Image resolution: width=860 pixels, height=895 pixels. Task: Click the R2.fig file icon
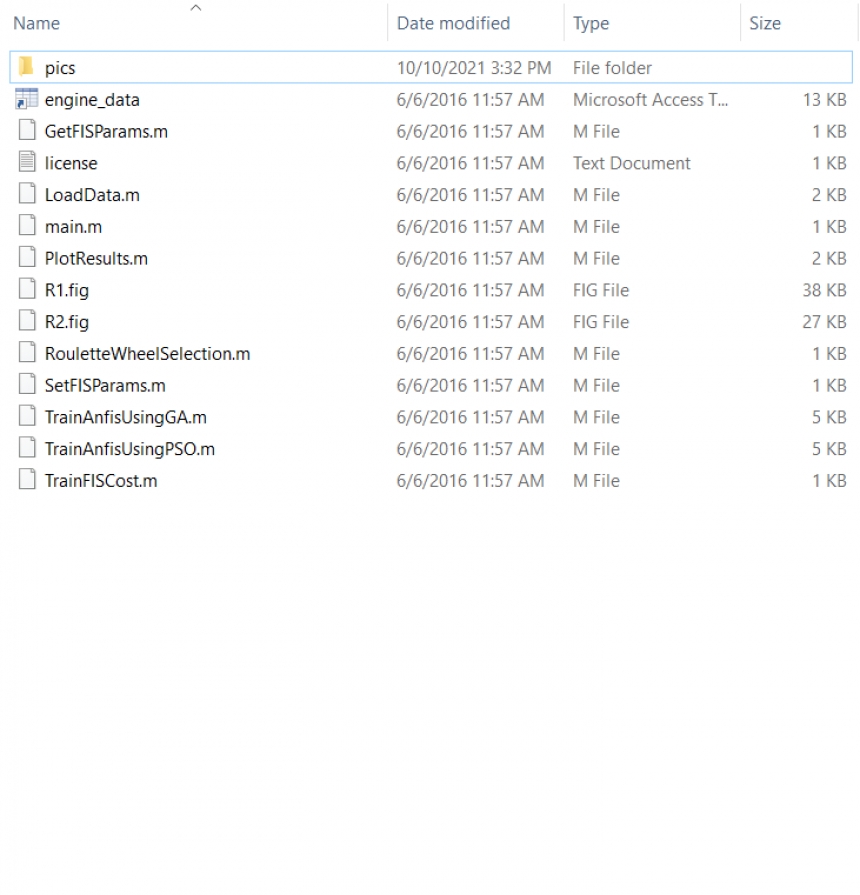click(x=26, y=321)
